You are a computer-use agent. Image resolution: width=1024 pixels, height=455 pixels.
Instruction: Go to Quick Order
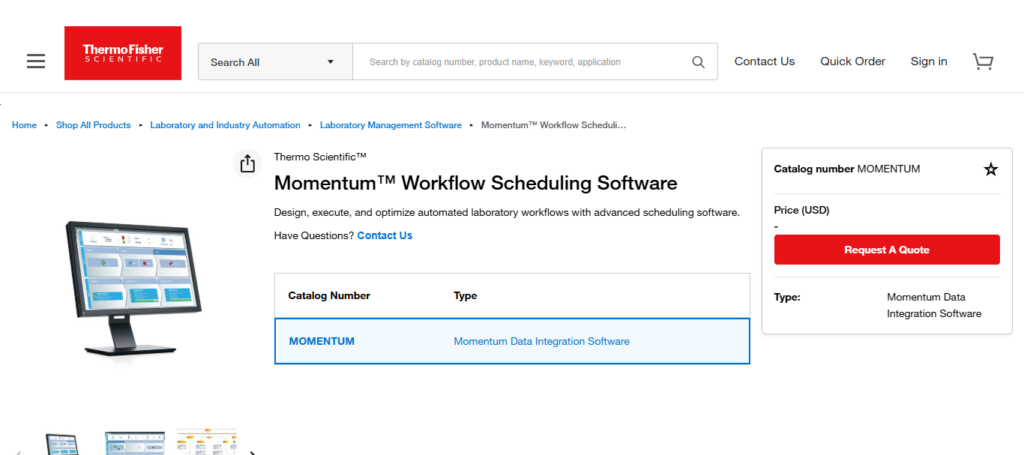pos(853,61)
